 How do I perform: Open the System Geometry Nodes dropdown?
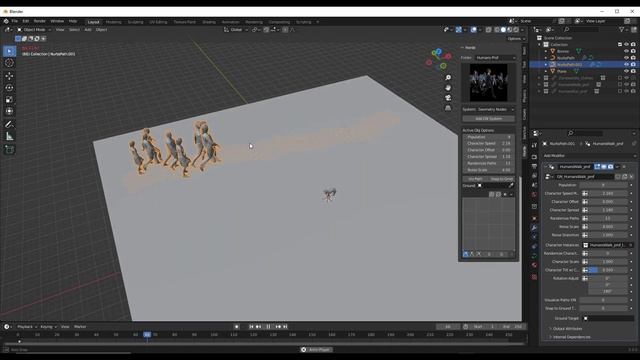click(x=489, y=109)
